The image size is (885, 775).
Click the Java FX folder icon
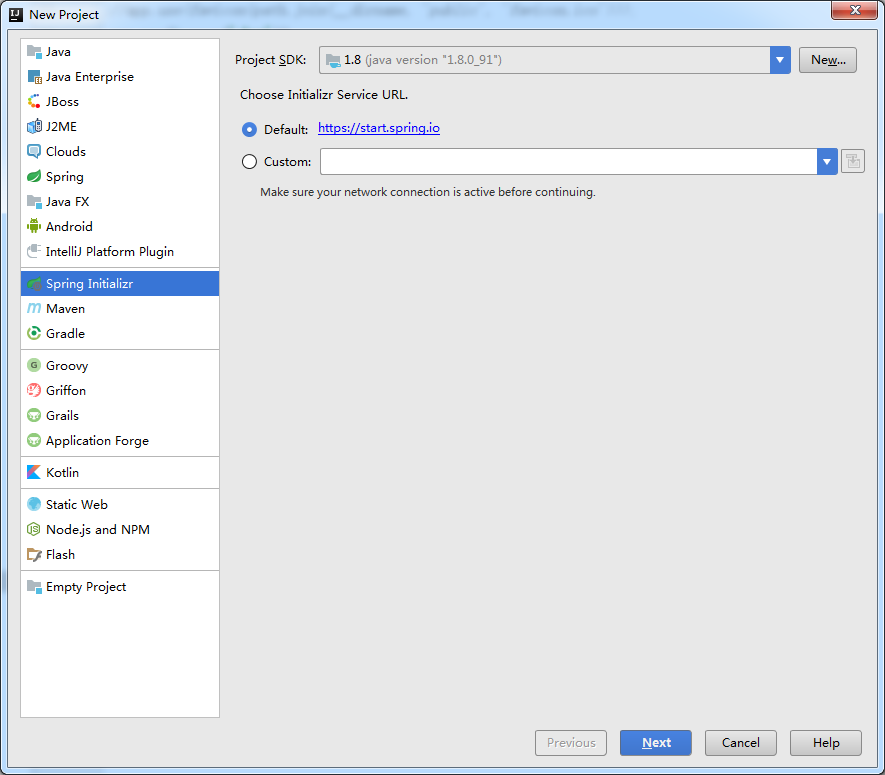point(34,202)
